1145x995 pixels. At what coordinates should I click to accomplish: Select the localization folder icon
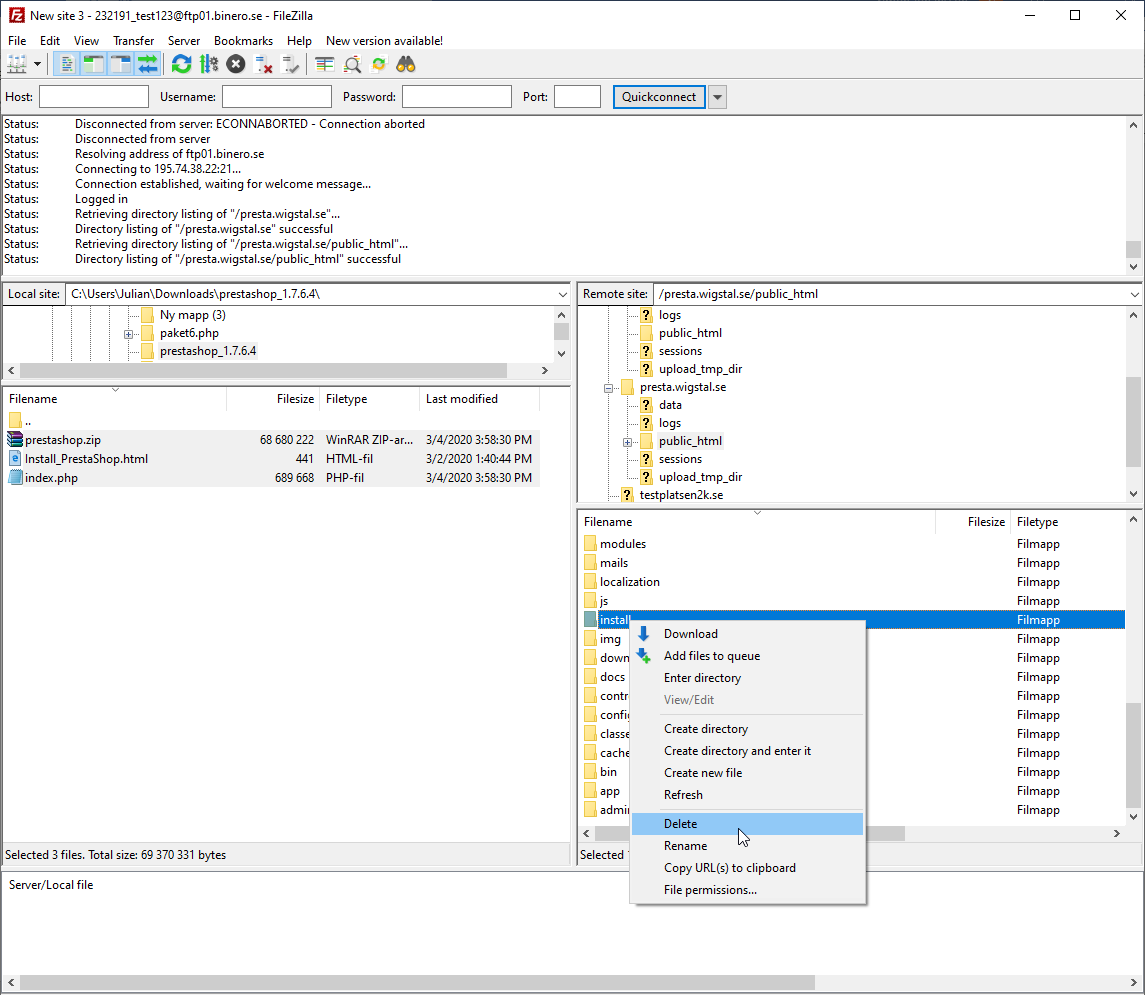point(591,582)
